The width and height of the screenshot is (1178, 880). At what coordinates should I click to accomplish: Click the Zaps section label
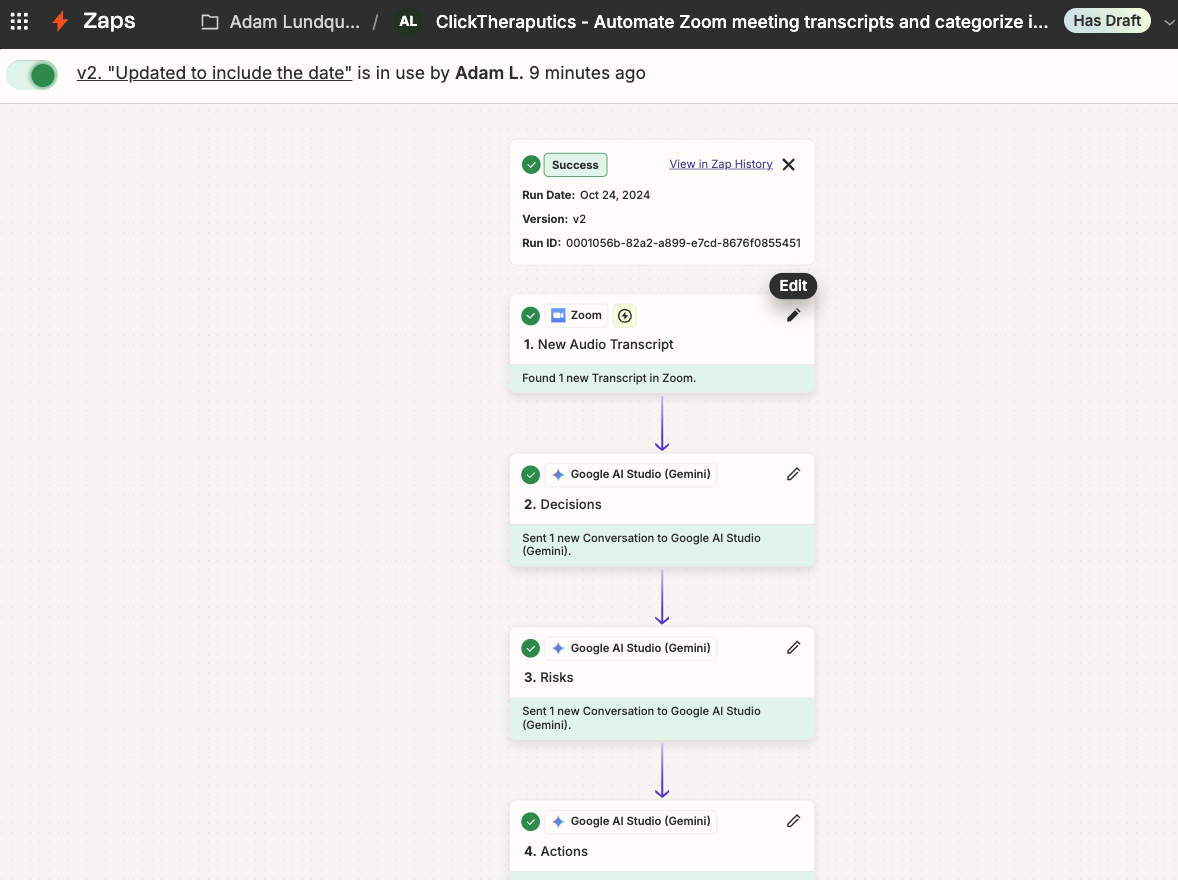click(x=109, y=21)
